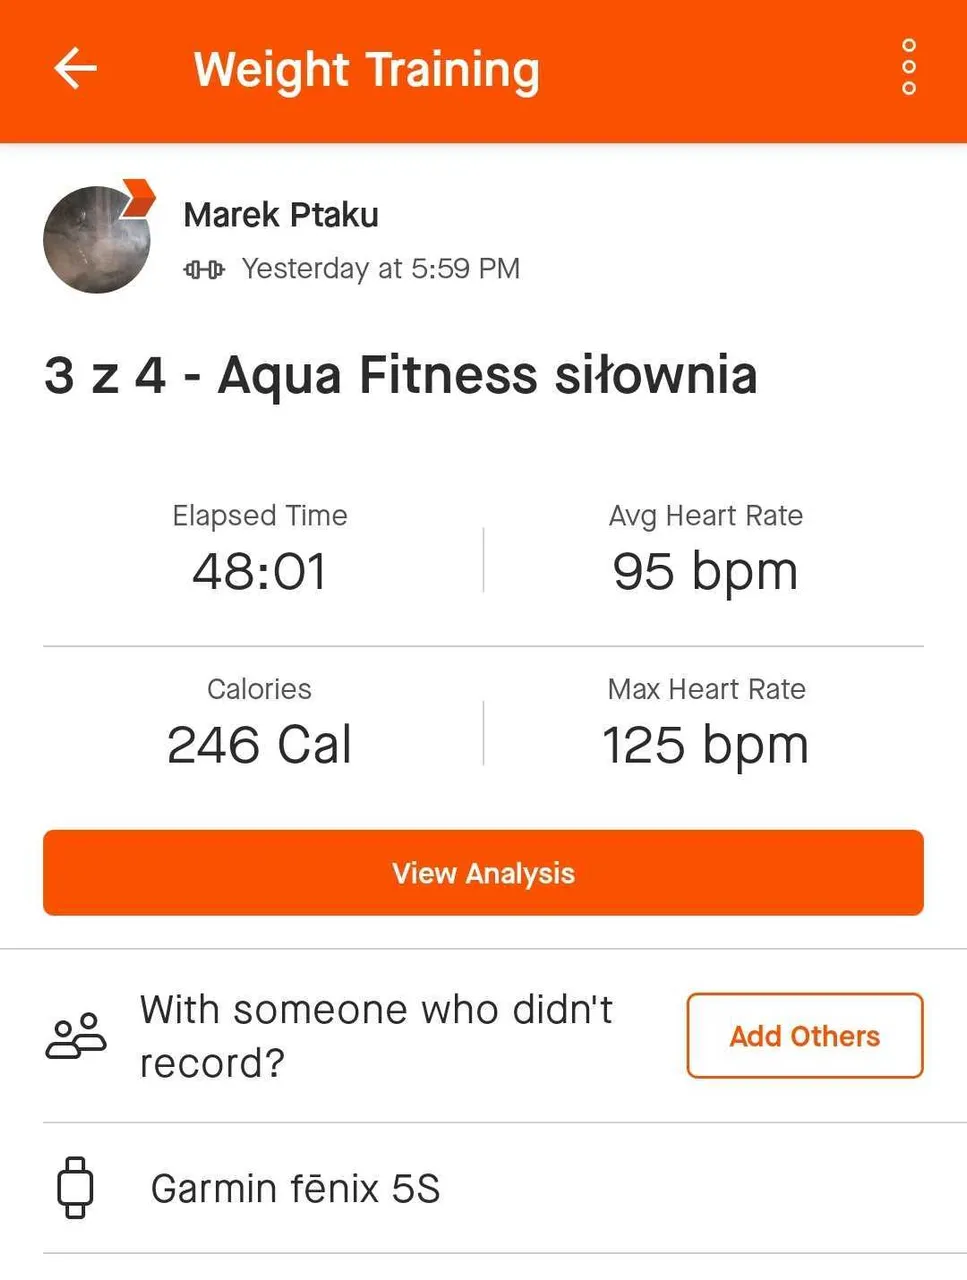
Task: Tap the Calories 246 Cal stat
Action: click(259, 745)
